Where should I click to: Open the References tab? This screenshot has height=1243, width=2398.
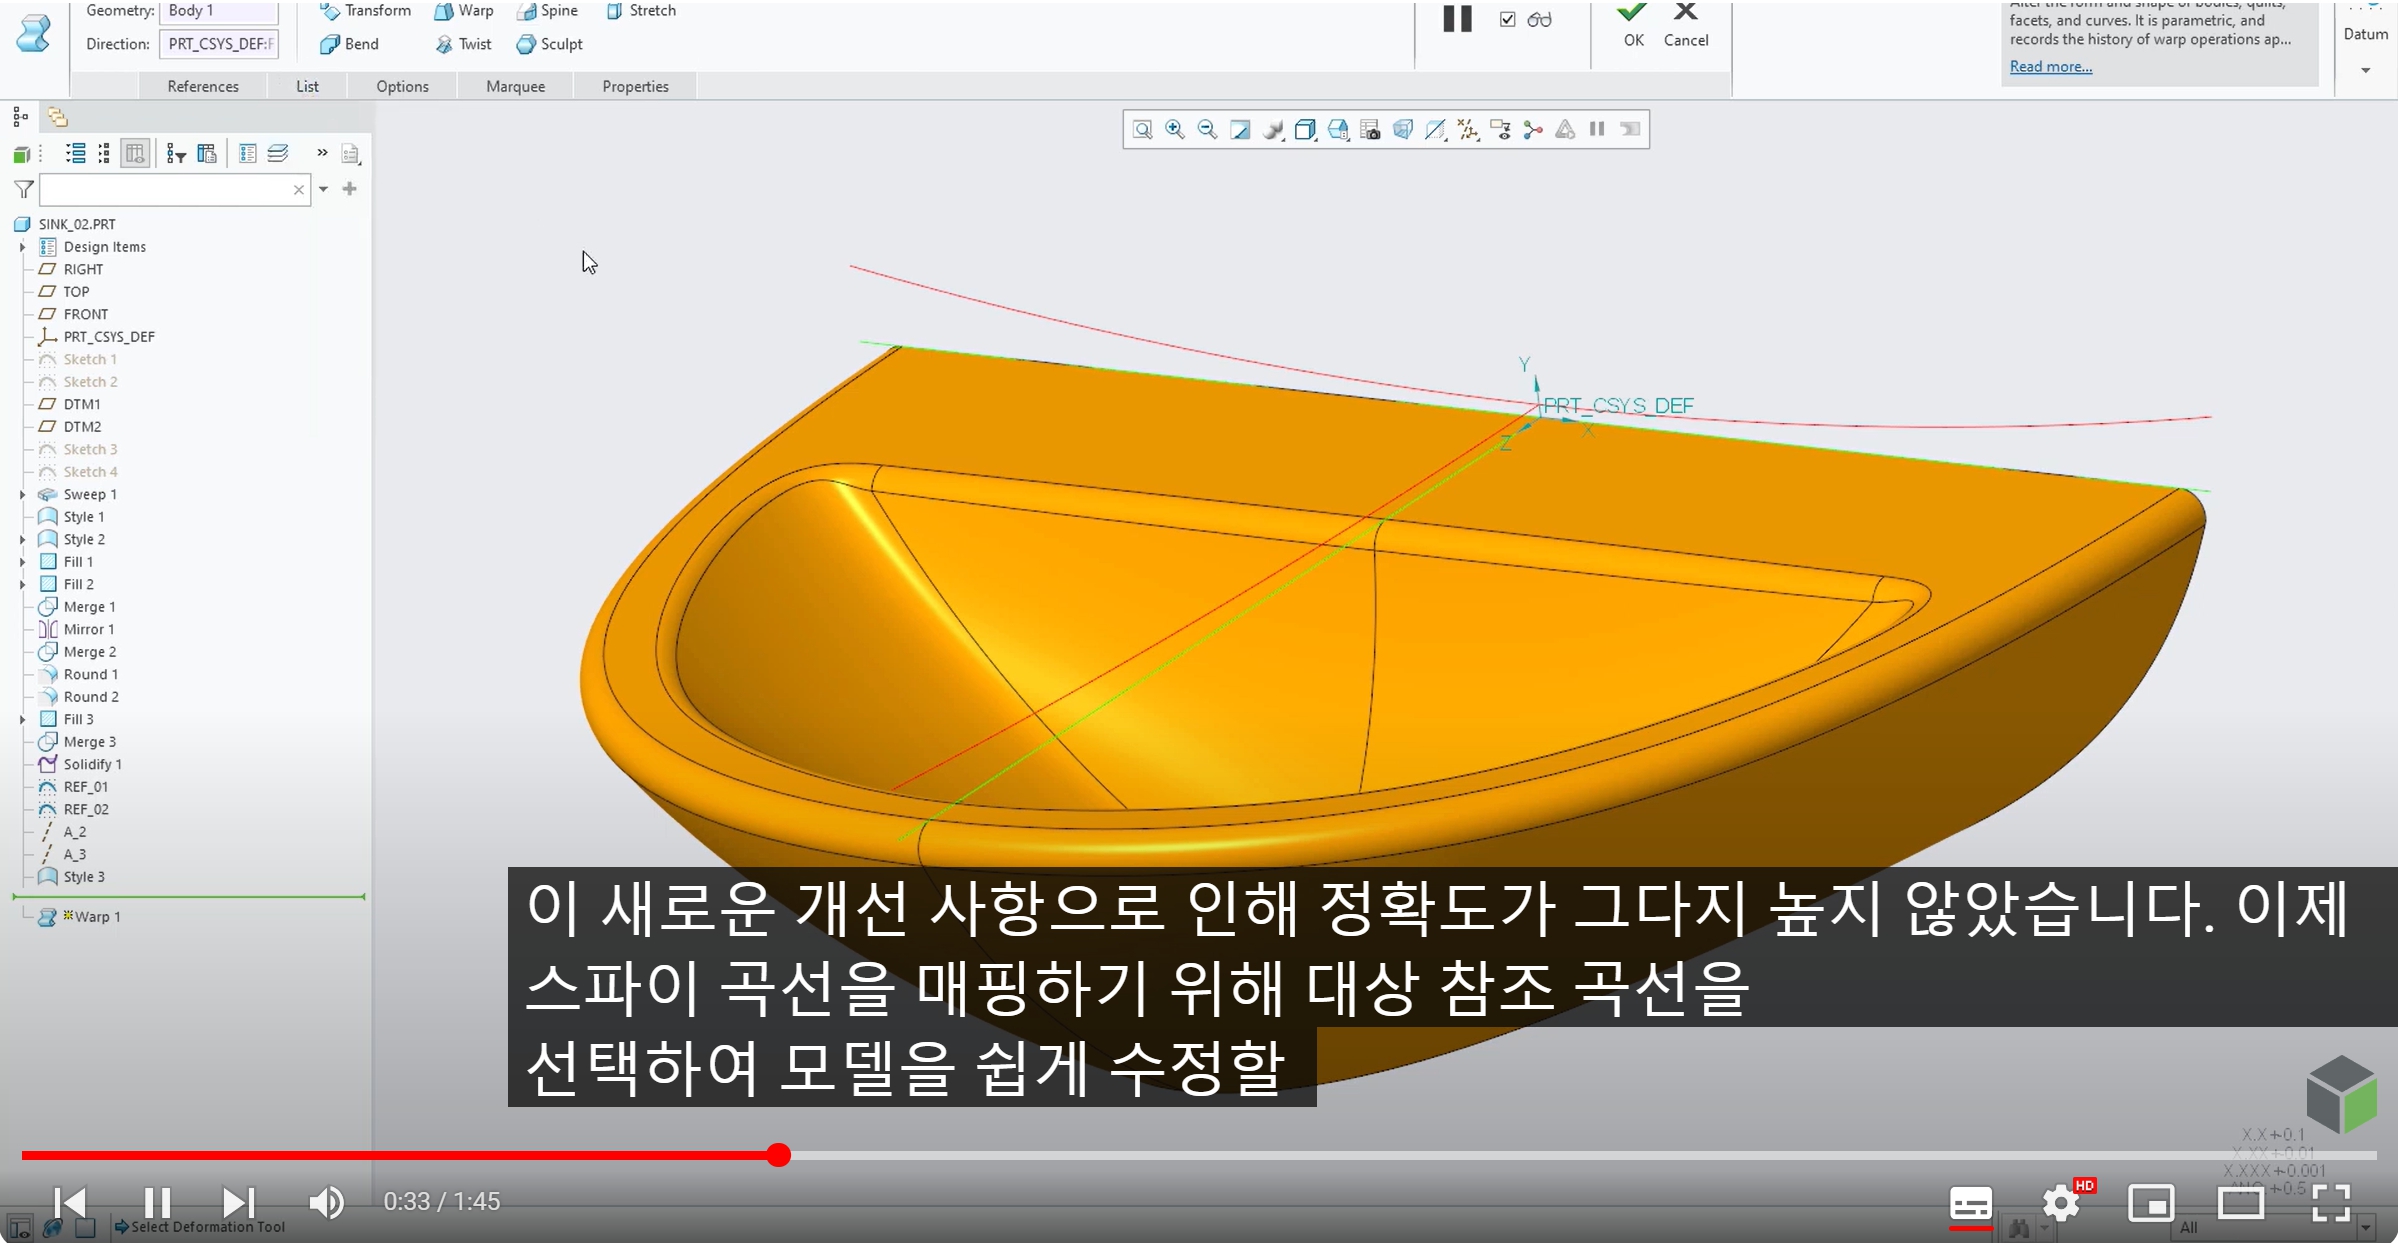[x=203, y=86]
